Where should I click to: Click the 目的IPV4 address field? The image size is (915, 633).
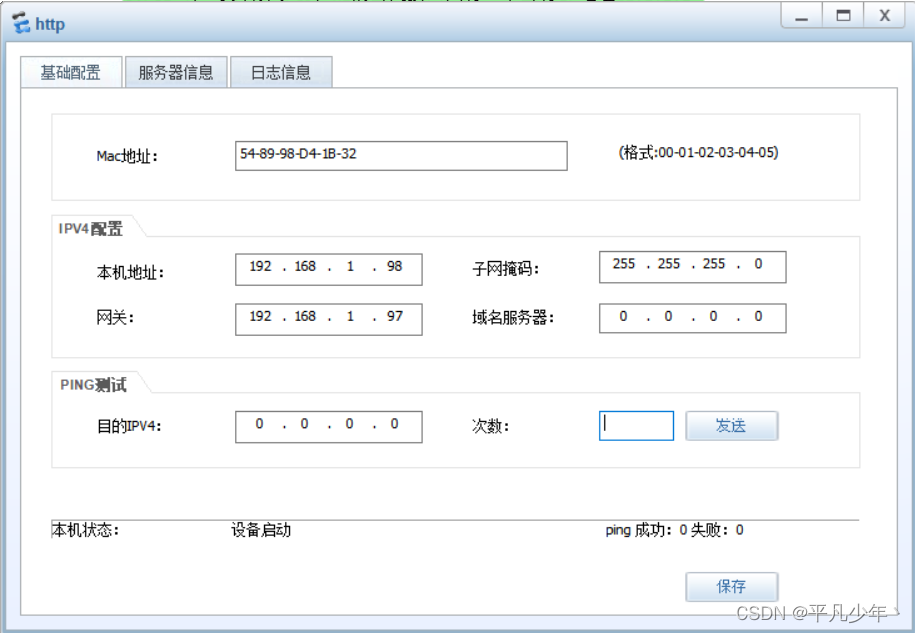coord(329,427)
